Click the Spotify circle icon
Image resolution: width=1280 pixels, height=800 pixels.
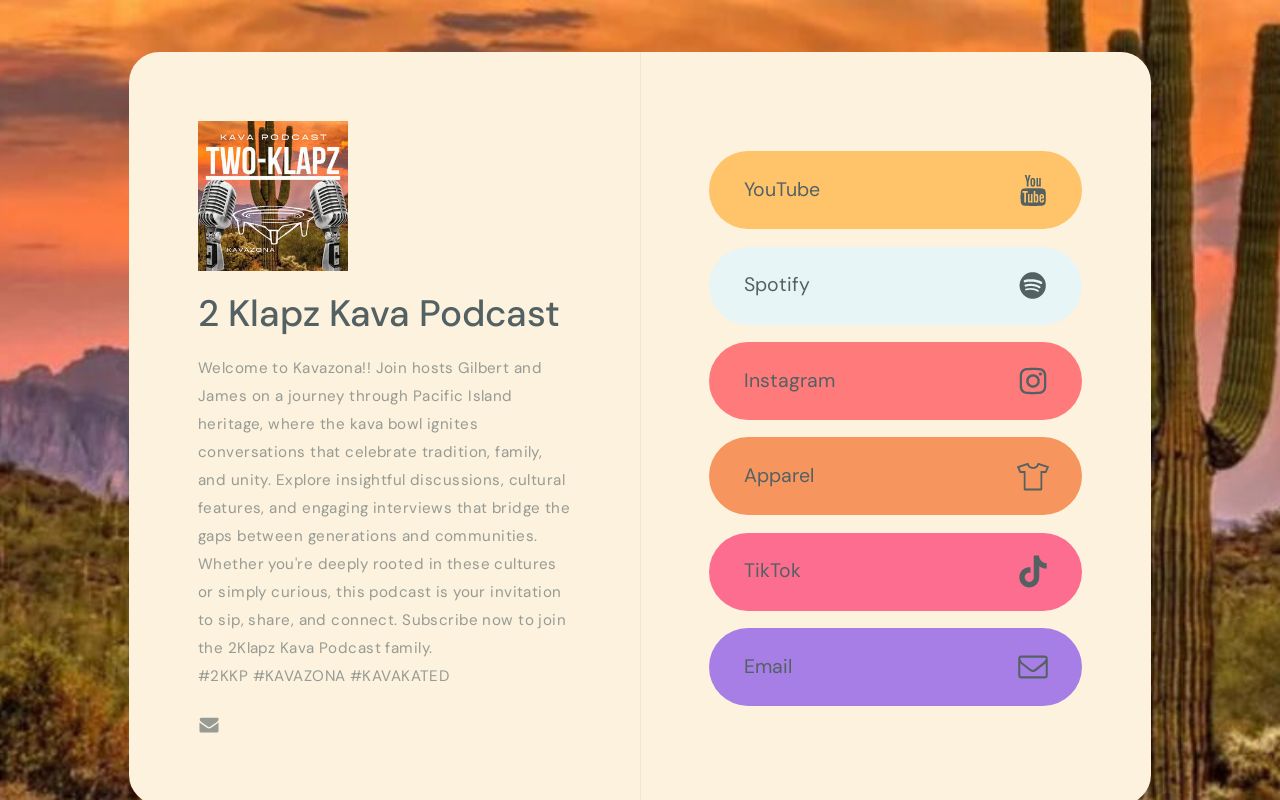point(1032,285)
